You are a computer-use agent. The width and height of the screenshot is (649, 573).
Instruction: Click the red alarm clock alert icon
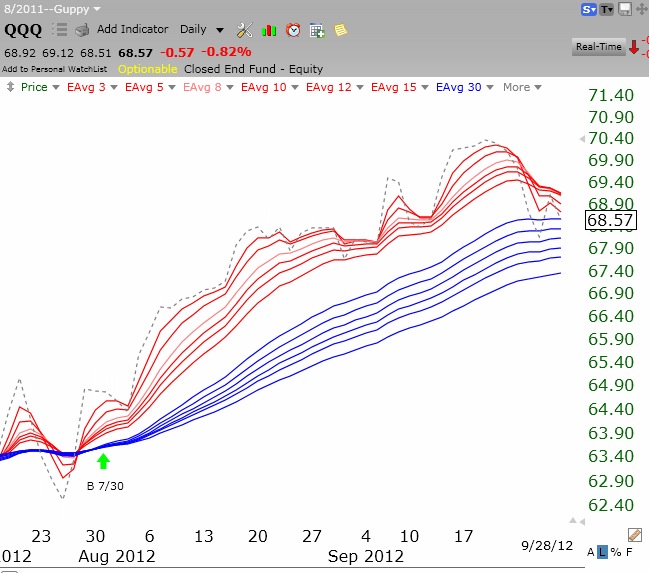point(293,30)
